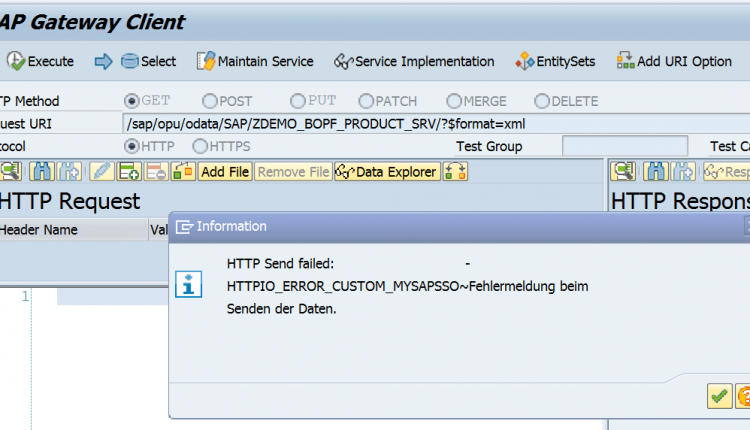750x430 pixels.
Task: Click the 'HTTP Send failed:' message text
Action: [x=280, y=264]
